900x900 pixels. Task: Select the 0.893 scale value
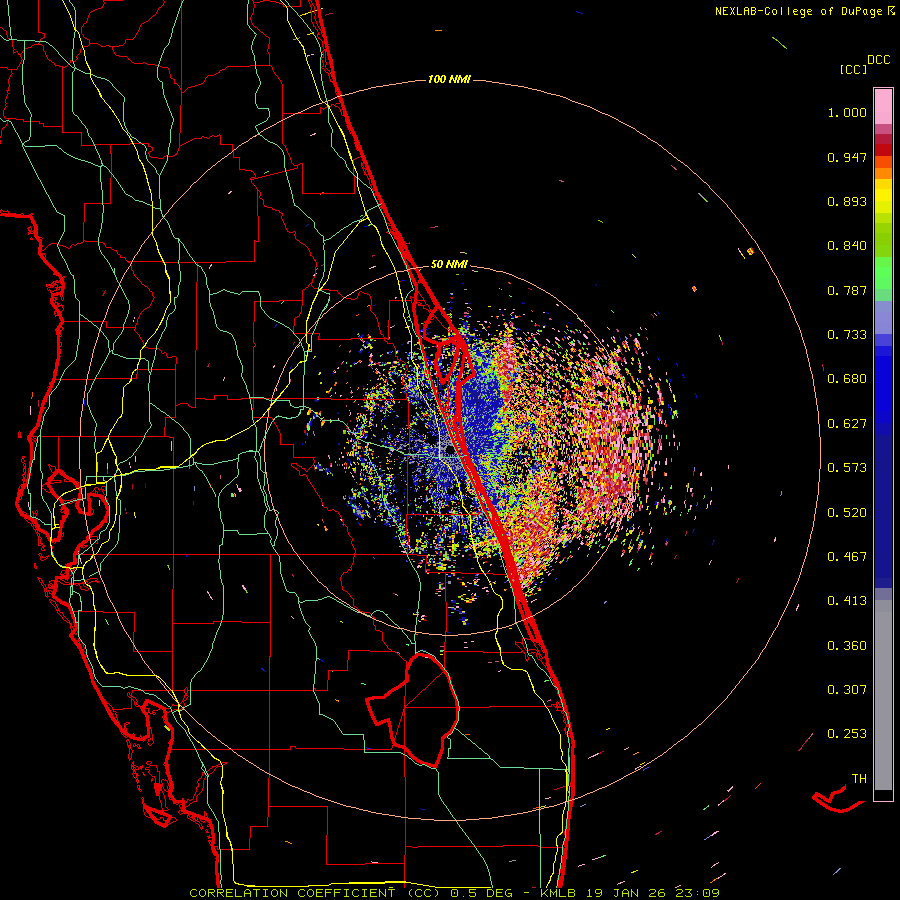click(847, 201)
